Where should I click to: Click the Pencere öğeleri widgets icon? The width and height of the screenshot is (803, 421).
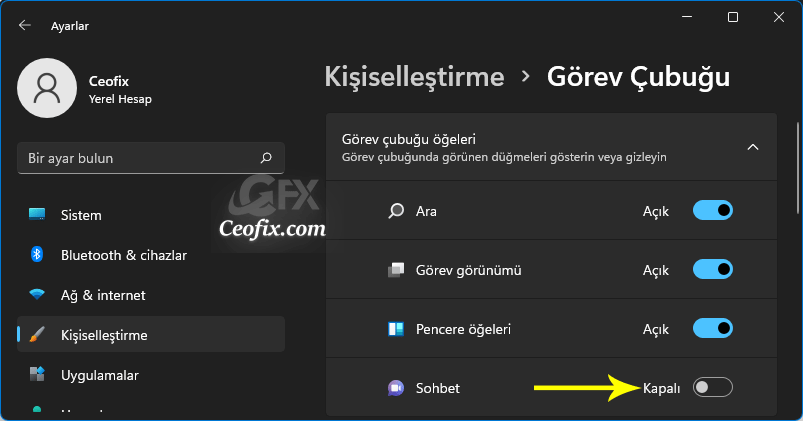coord(396,329)
